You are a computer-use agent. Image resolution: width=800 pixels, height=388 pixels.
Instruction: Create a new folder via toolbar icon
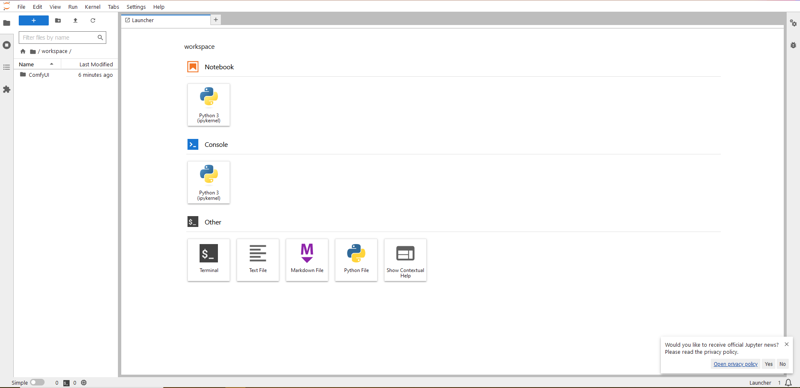(58, 20)
